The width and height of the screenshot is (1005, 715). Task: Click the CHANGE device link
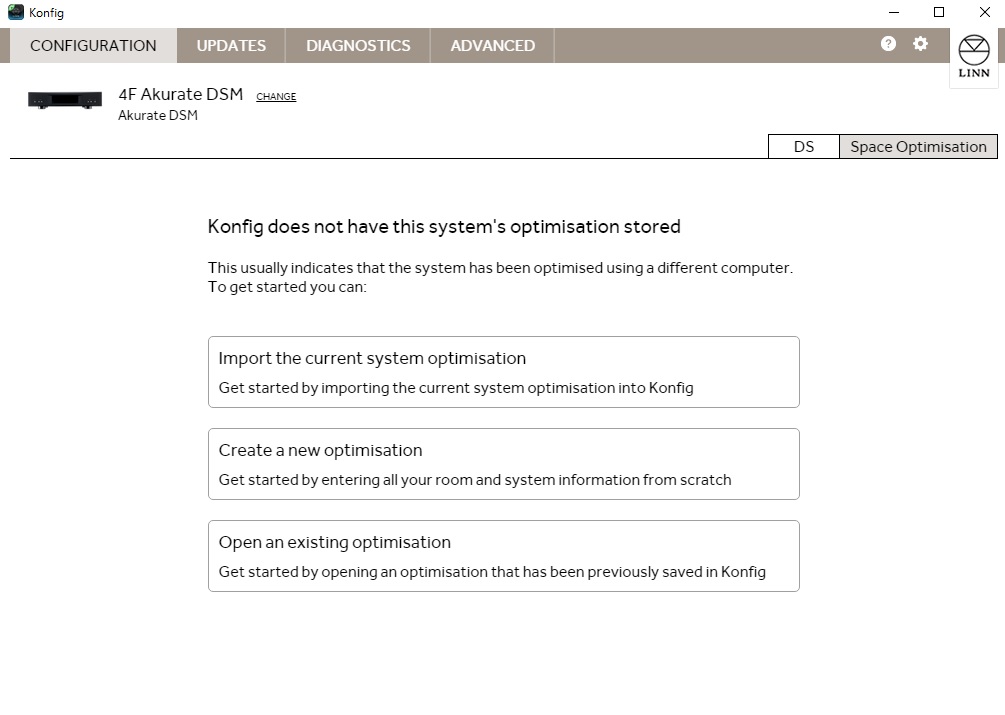click(x=276, y=97)
